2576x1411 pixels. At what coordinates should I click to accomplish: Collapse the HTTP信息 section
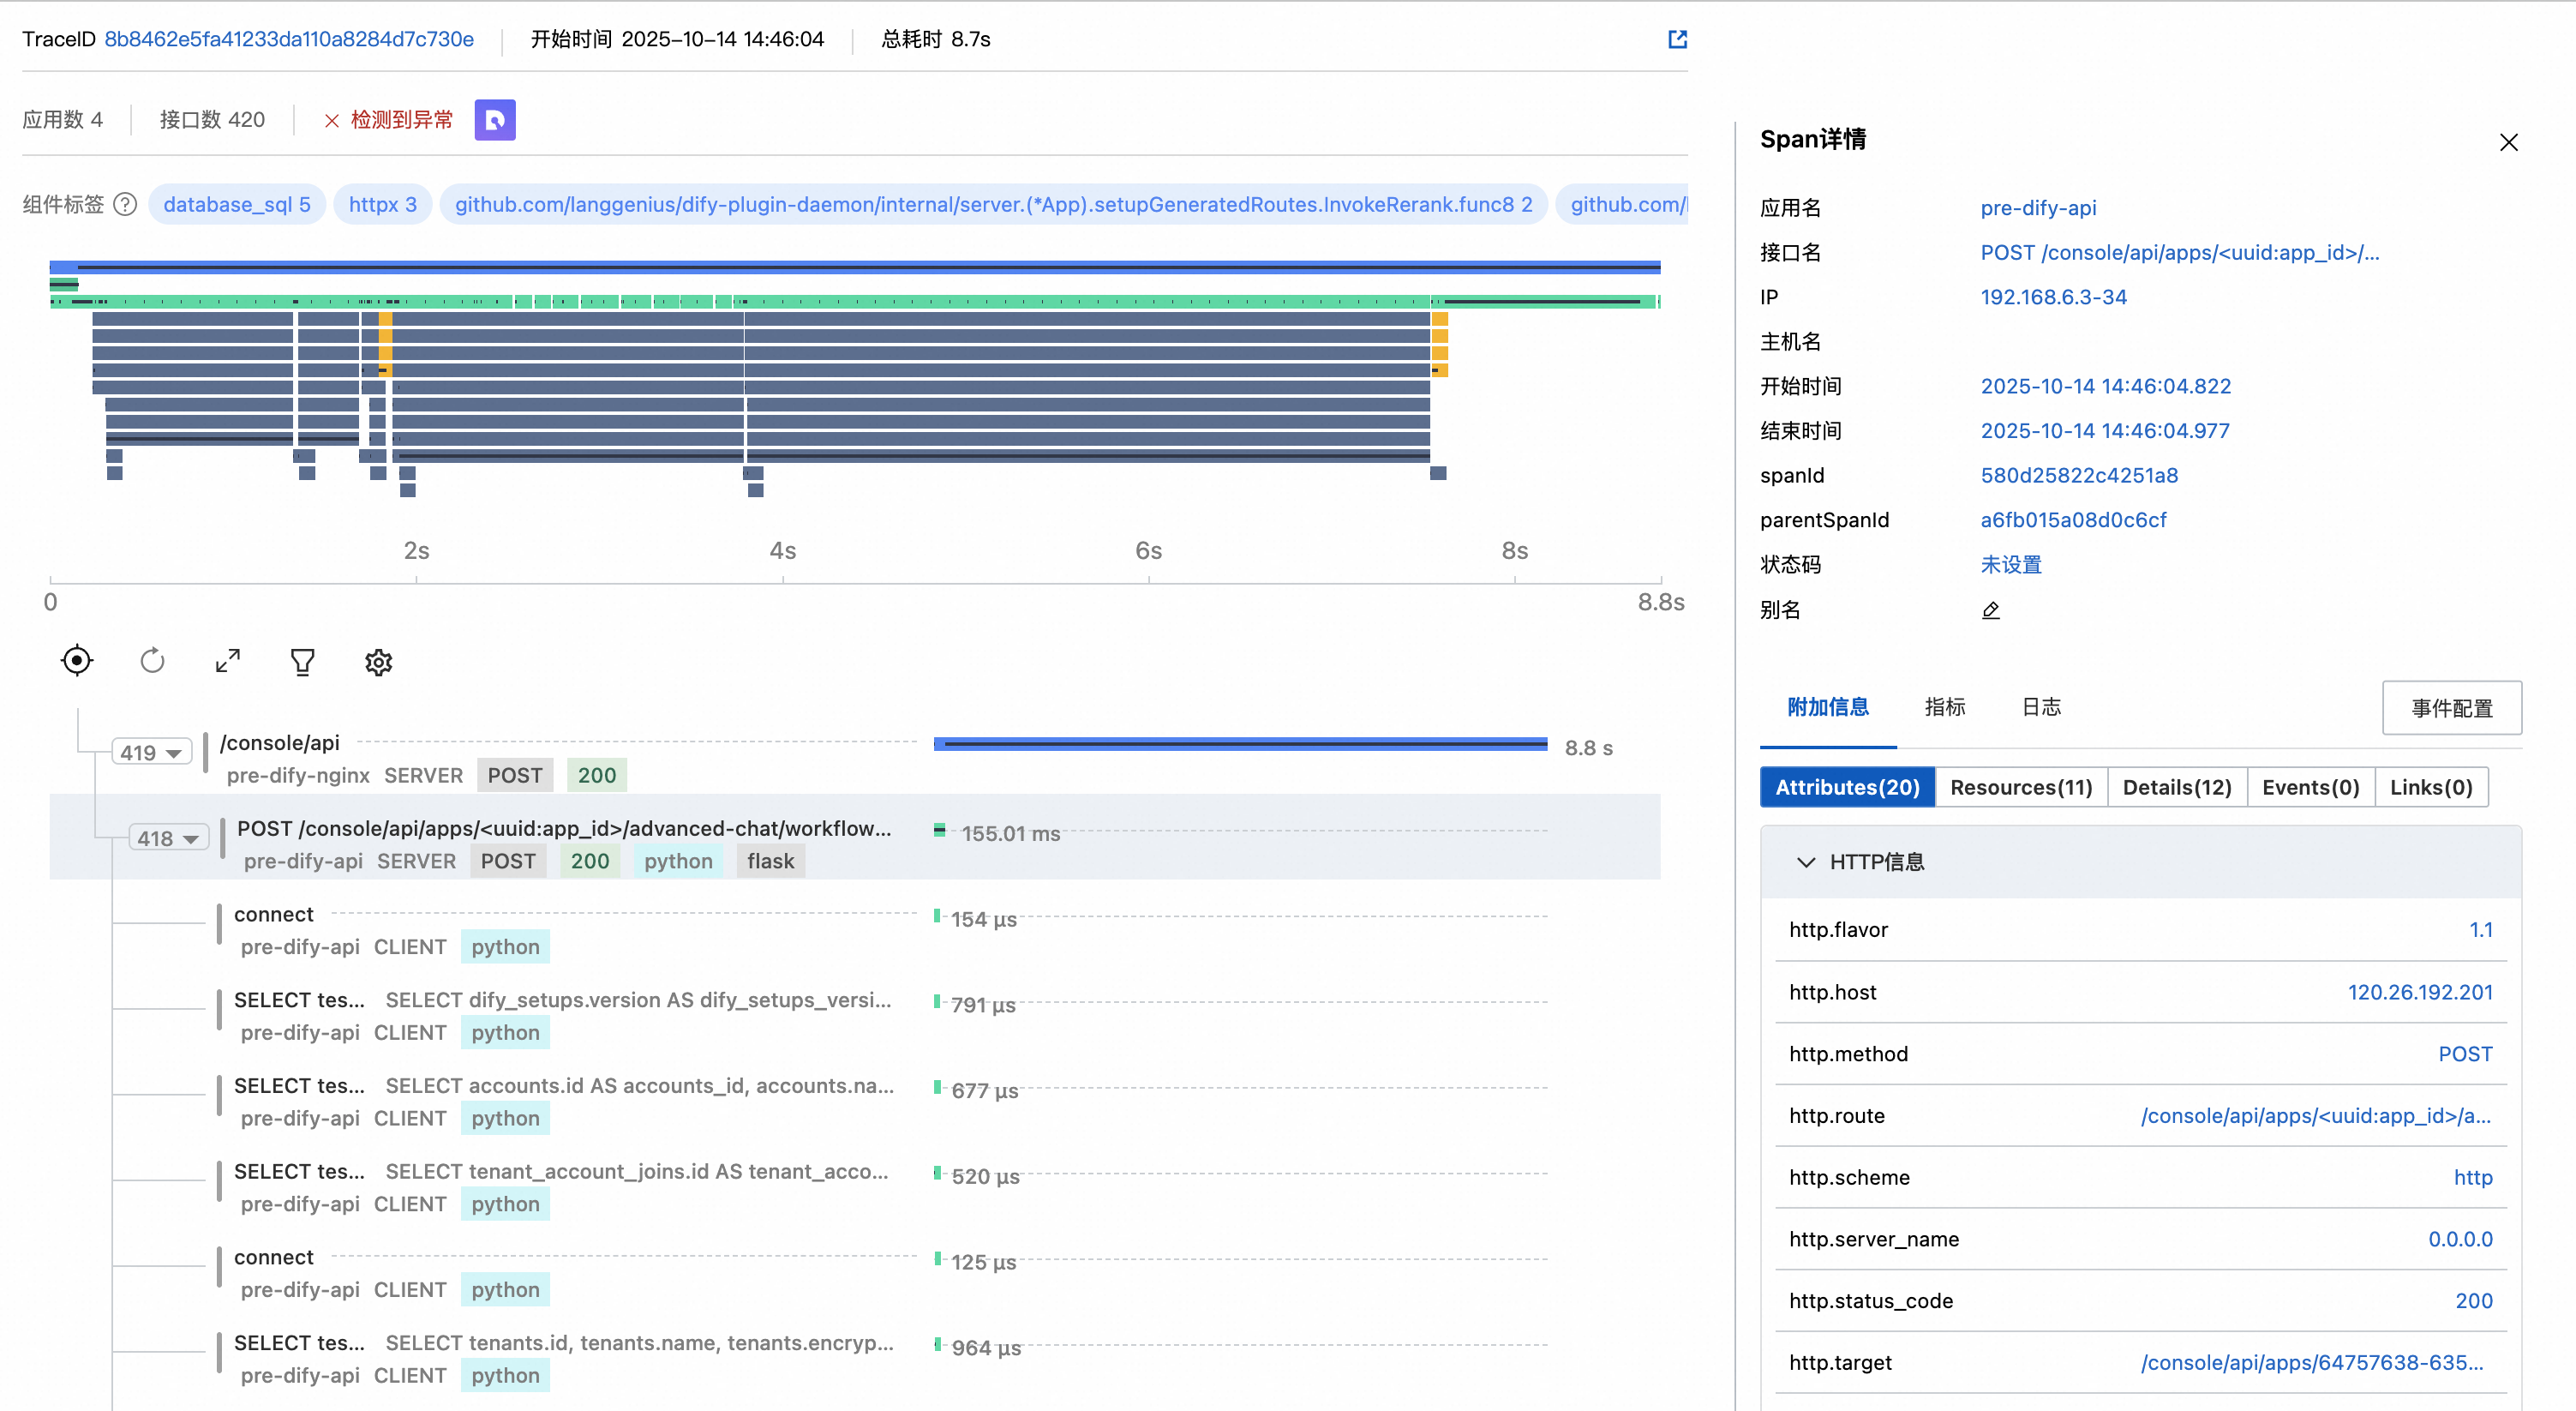coord(1805,862)
